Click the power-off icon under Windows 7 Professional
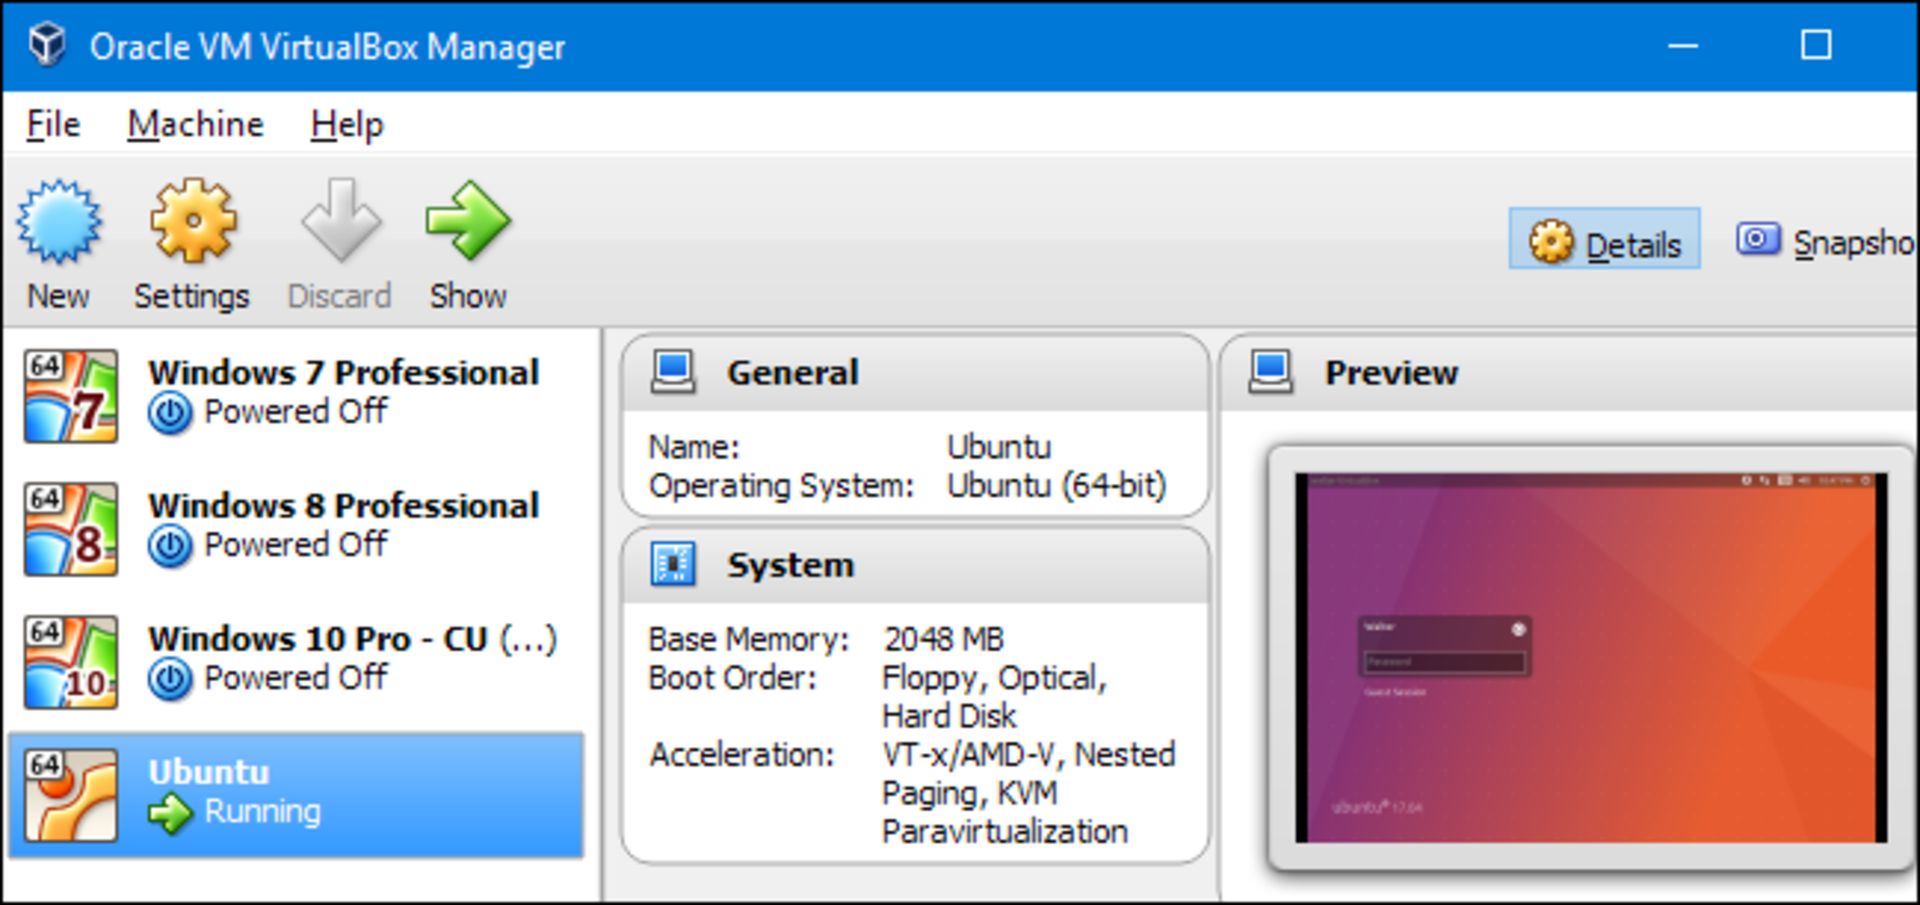The height and width of the screenshot is (905, 1920). pyautogui.click(x=170, y=413)
